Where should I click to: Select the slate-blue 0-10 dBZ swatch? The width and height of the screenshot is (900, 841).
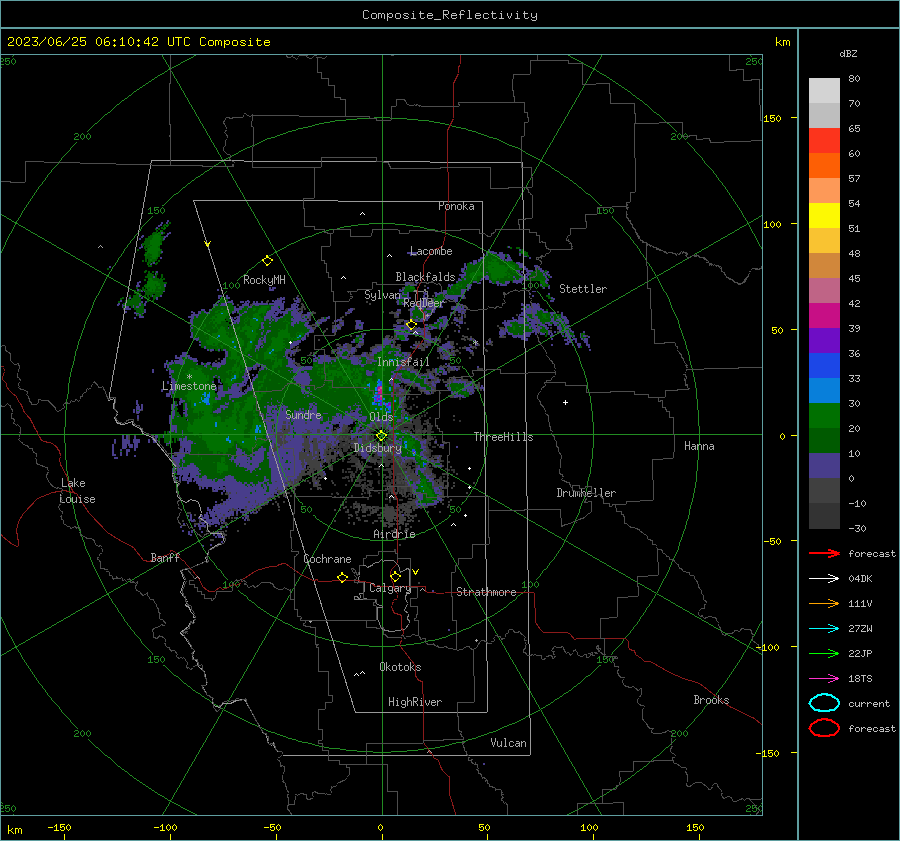point(824,466)
